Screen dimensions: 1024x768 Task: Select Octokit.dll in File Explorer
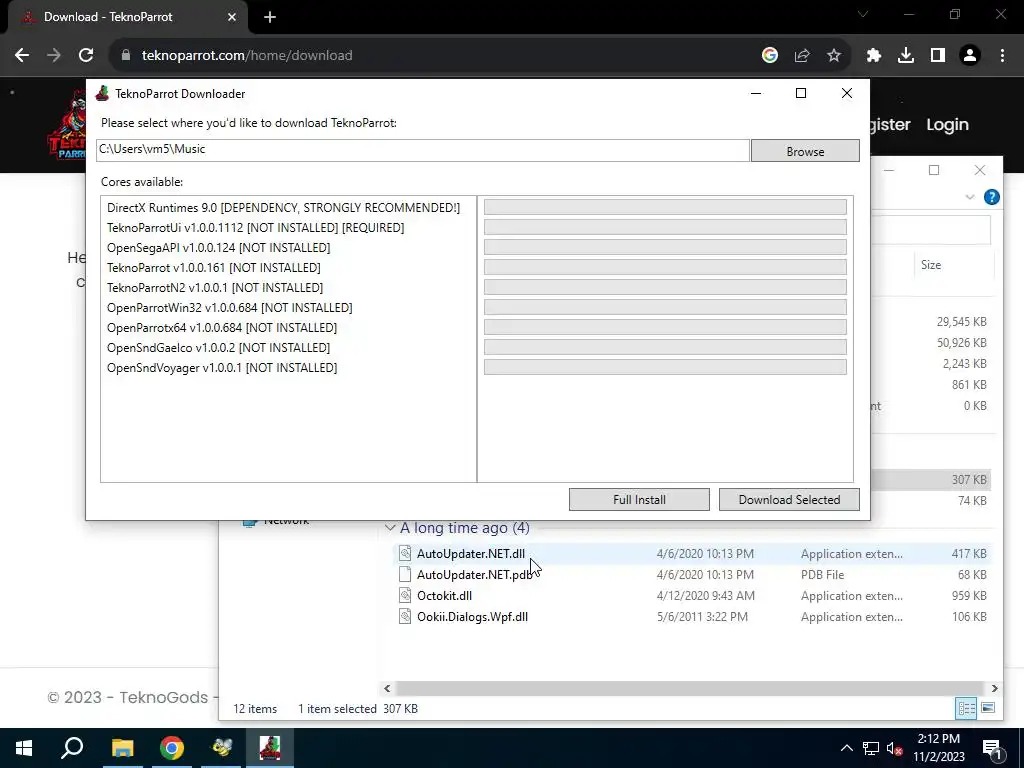click(x=444, y=596)
